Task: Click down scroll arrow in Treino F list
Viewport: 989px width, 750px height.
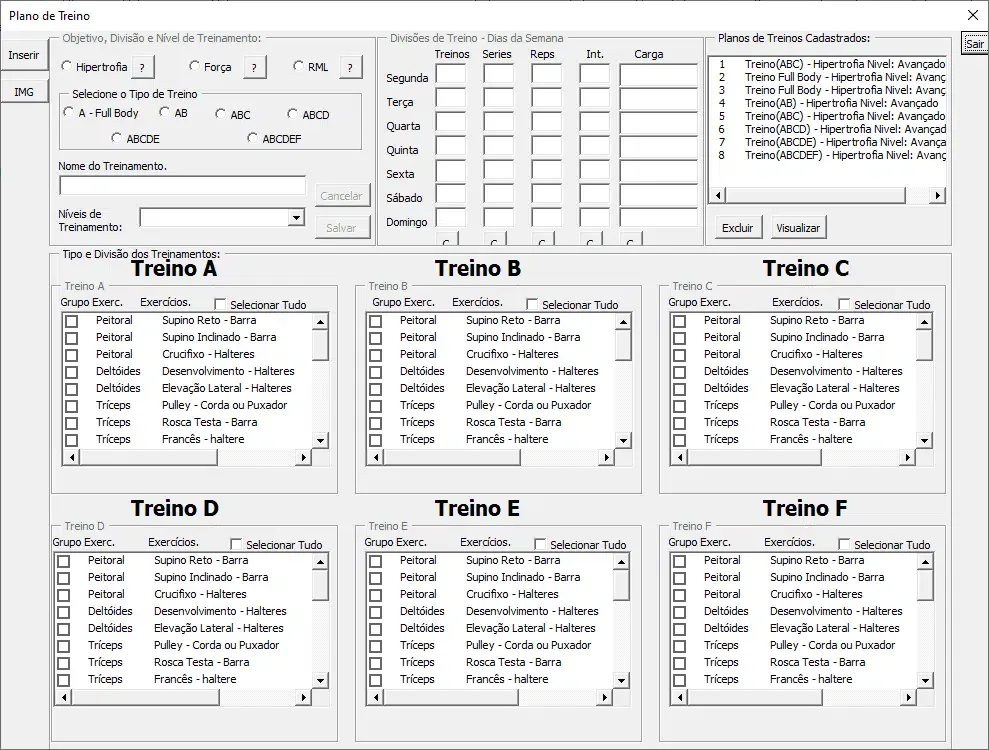Action: [925, 680]
